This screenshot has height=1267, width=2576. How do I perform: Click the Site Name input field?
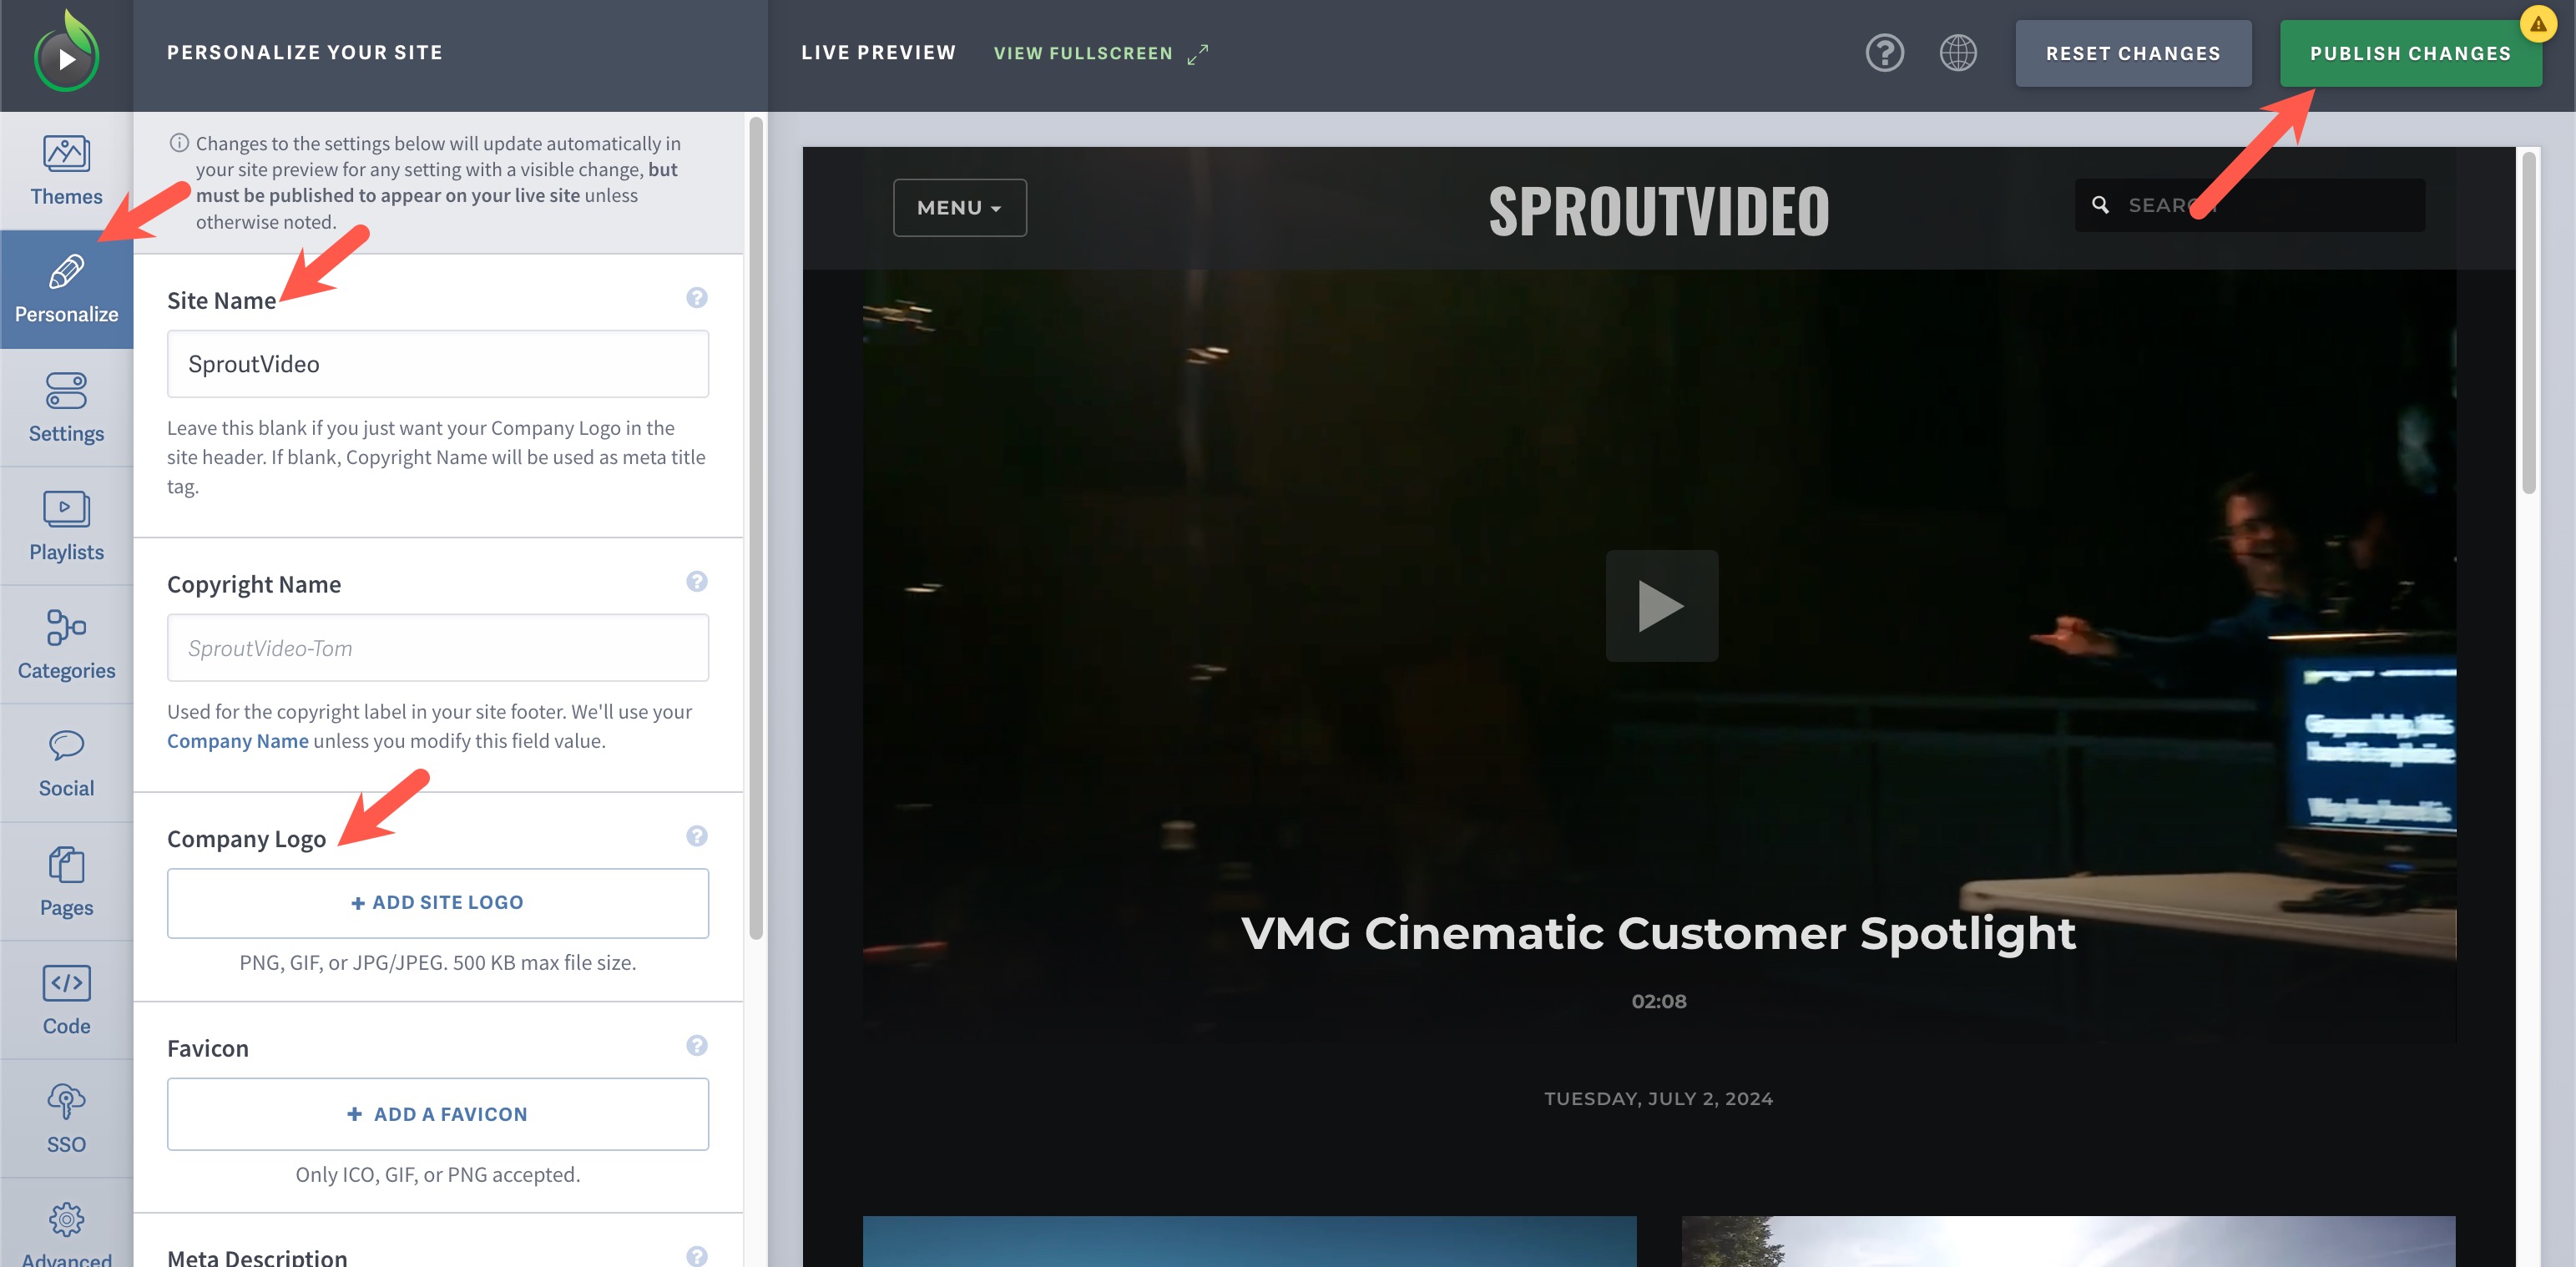click(437, 361)
